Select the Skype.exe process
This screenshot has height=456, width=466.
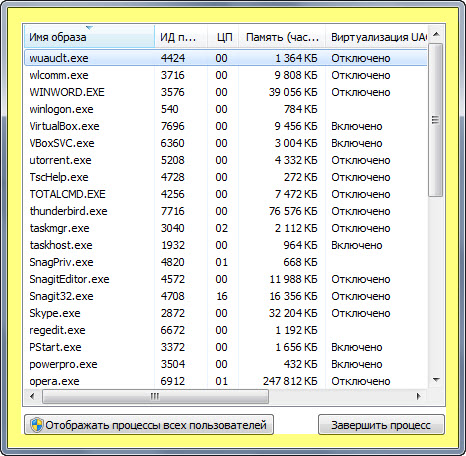226,313
